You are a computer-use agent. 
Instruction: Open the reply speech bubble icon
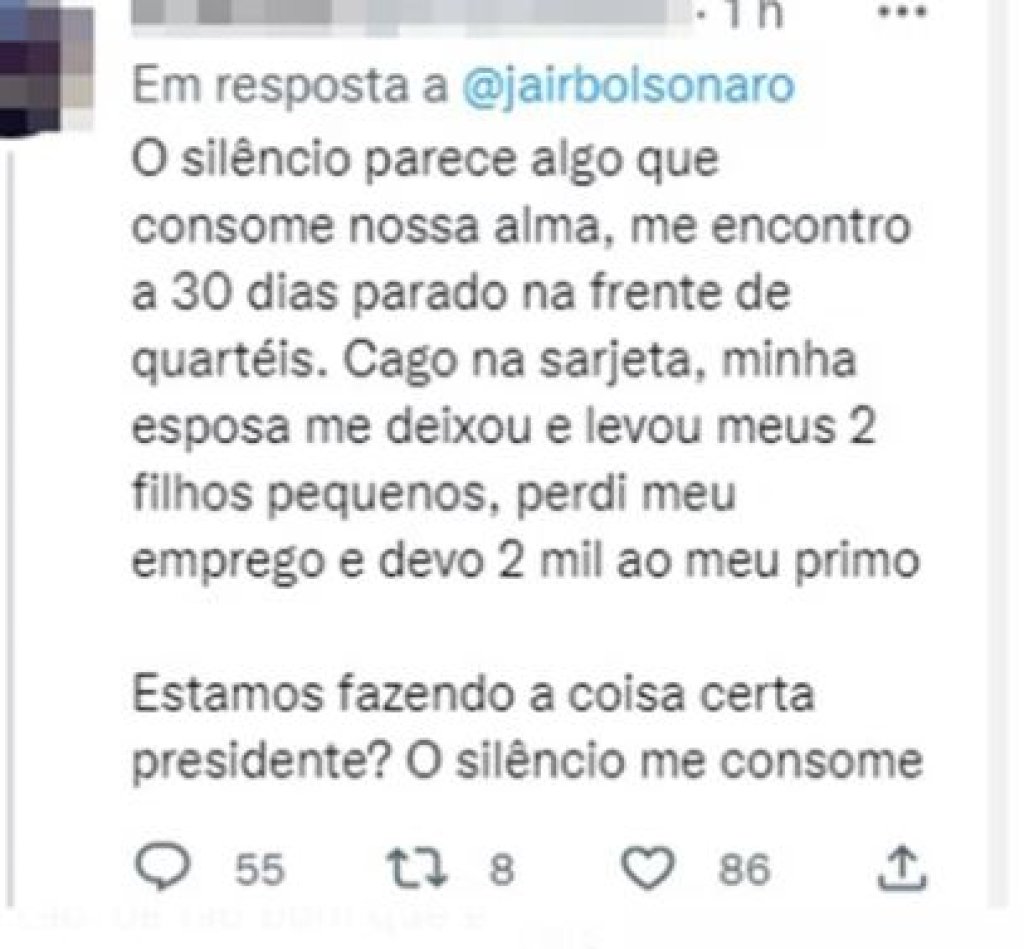pos(162,867)
